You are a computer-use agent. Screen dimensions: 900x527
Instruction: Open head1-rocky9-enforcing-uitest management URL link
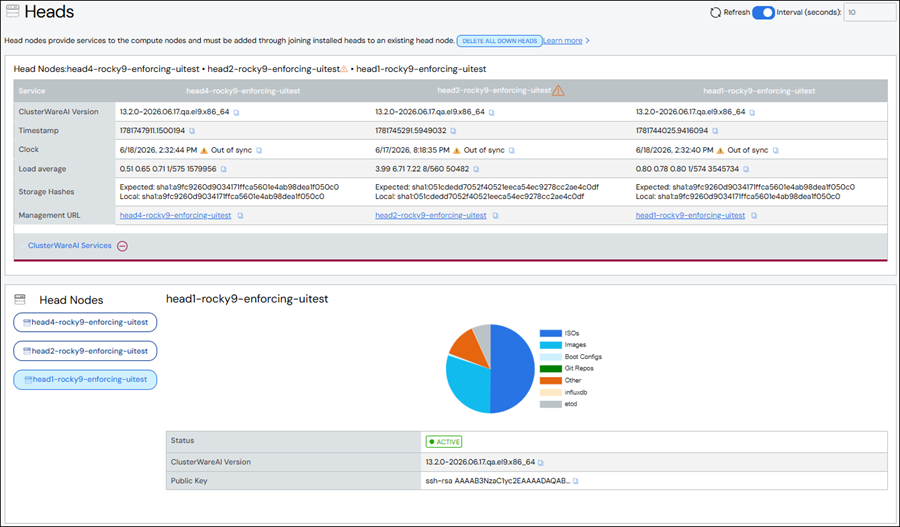[x=690, y=215]
